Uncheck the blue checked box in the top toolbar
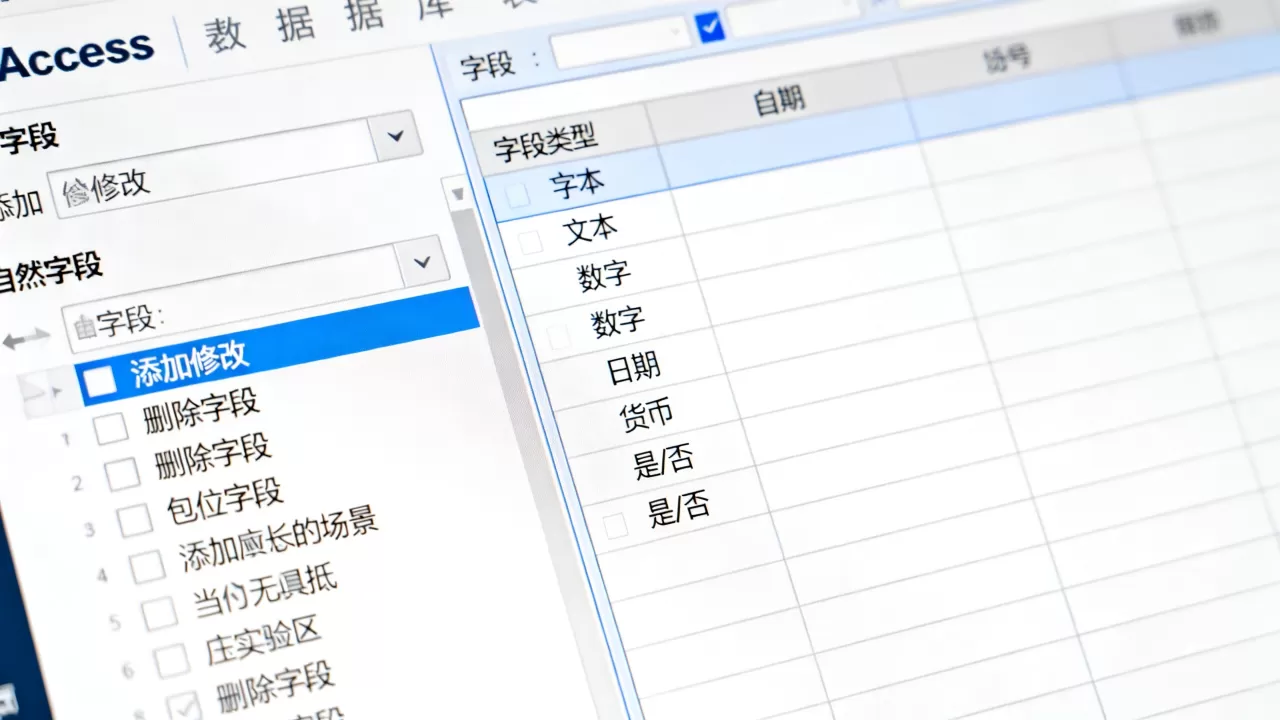The image size is (1280, 720). point(711,27)
